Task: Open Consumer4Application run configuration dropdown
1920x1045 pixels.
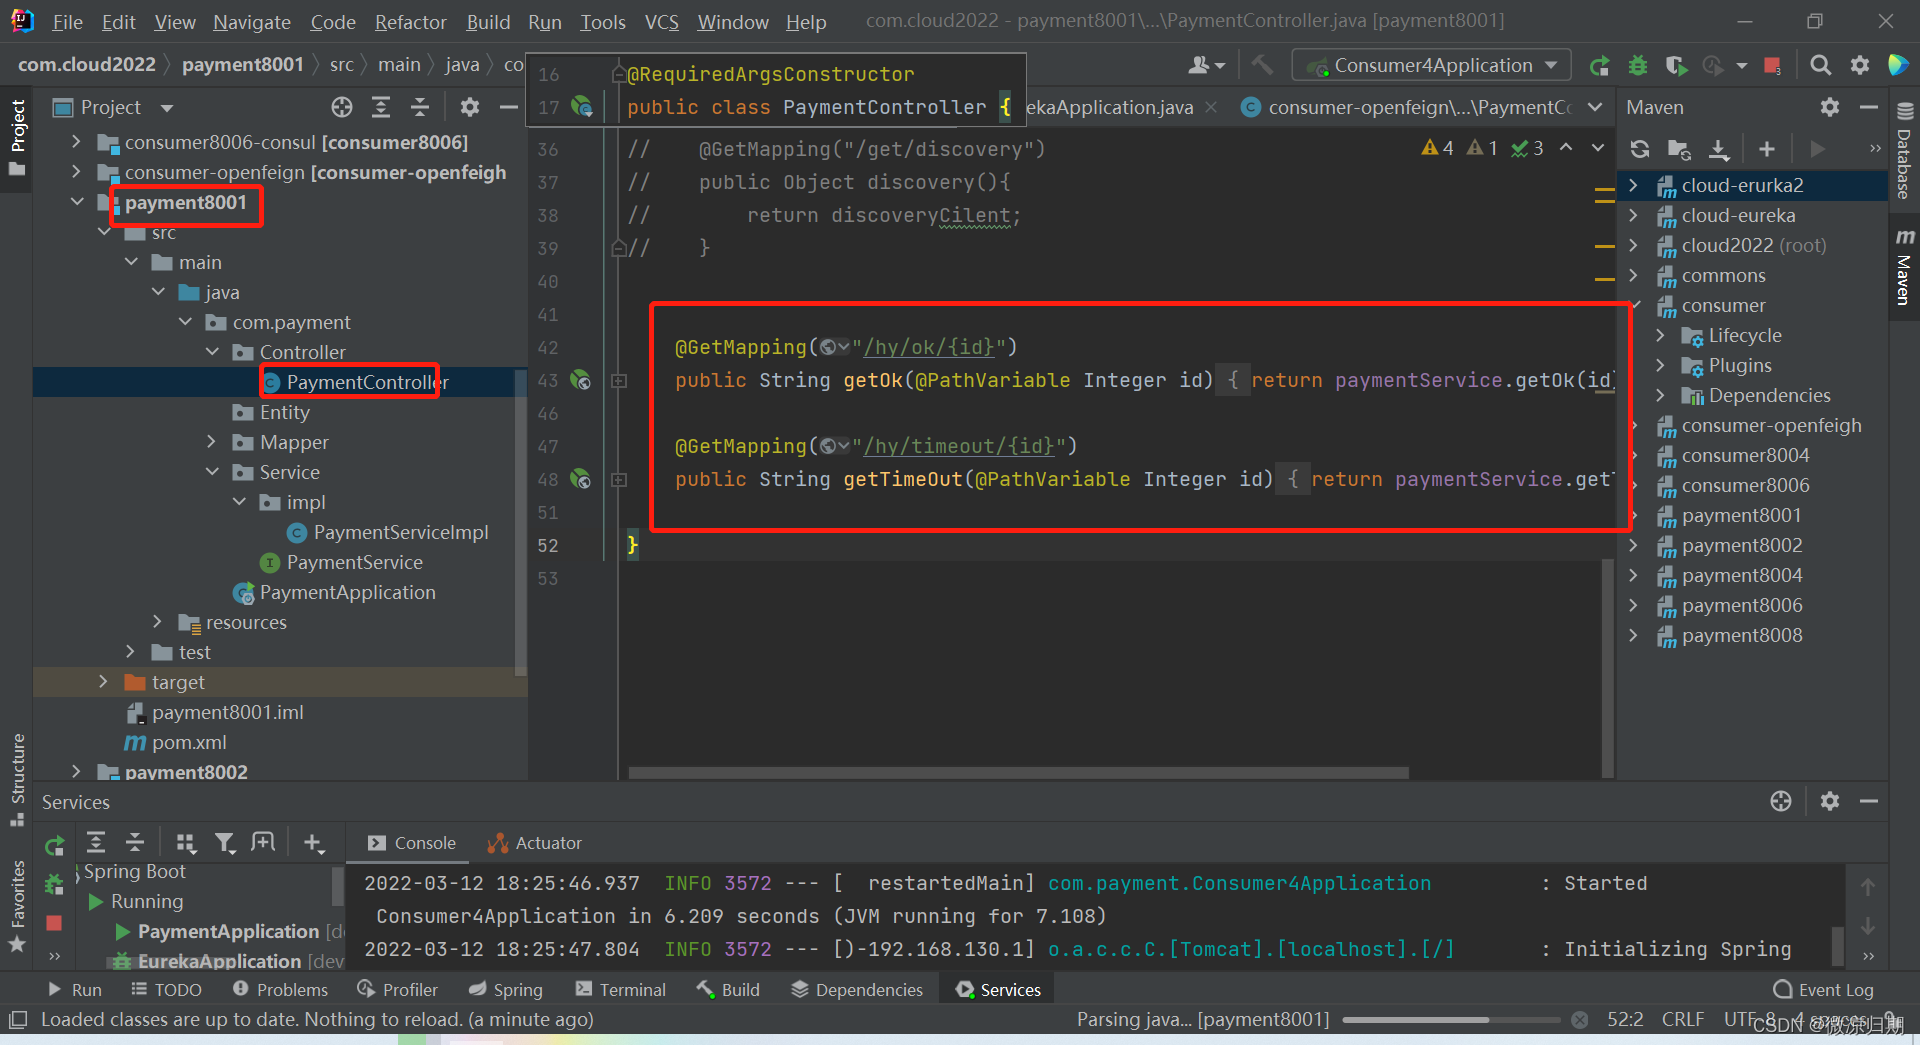Action: pyautogui.click(x=1433, y=65)
